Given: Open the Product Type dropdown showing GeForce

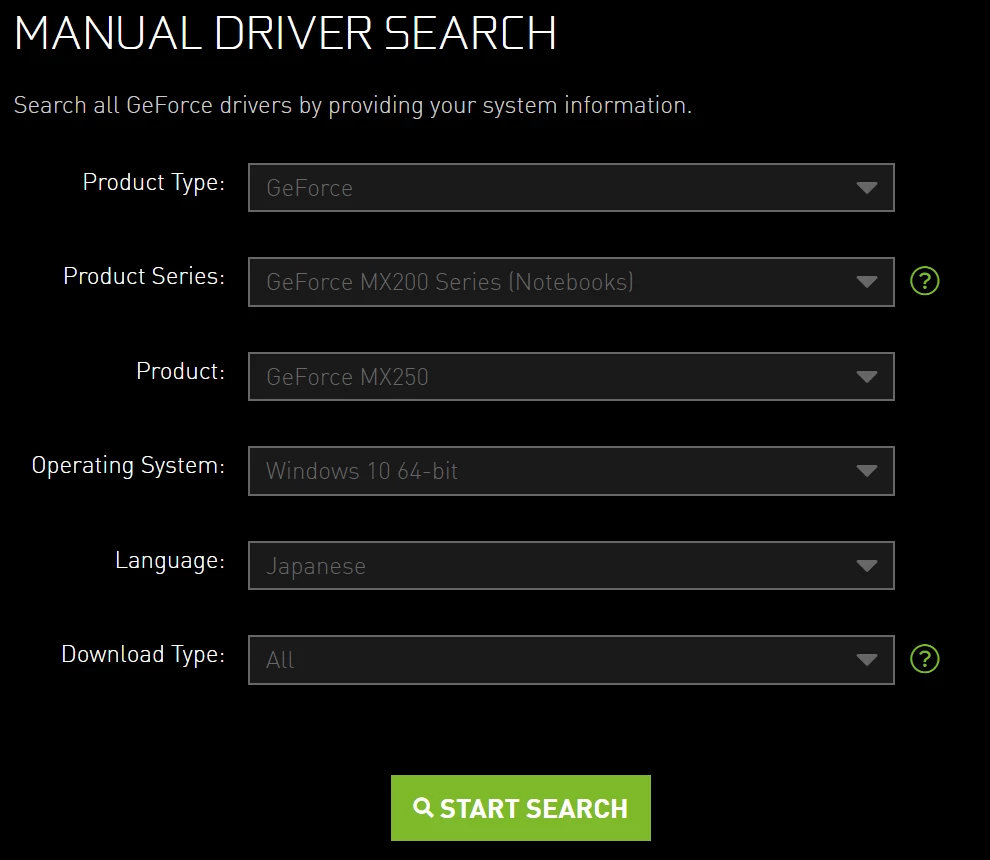Looking at the screenshot, I should pyautogui.click(x=571, y=188).
